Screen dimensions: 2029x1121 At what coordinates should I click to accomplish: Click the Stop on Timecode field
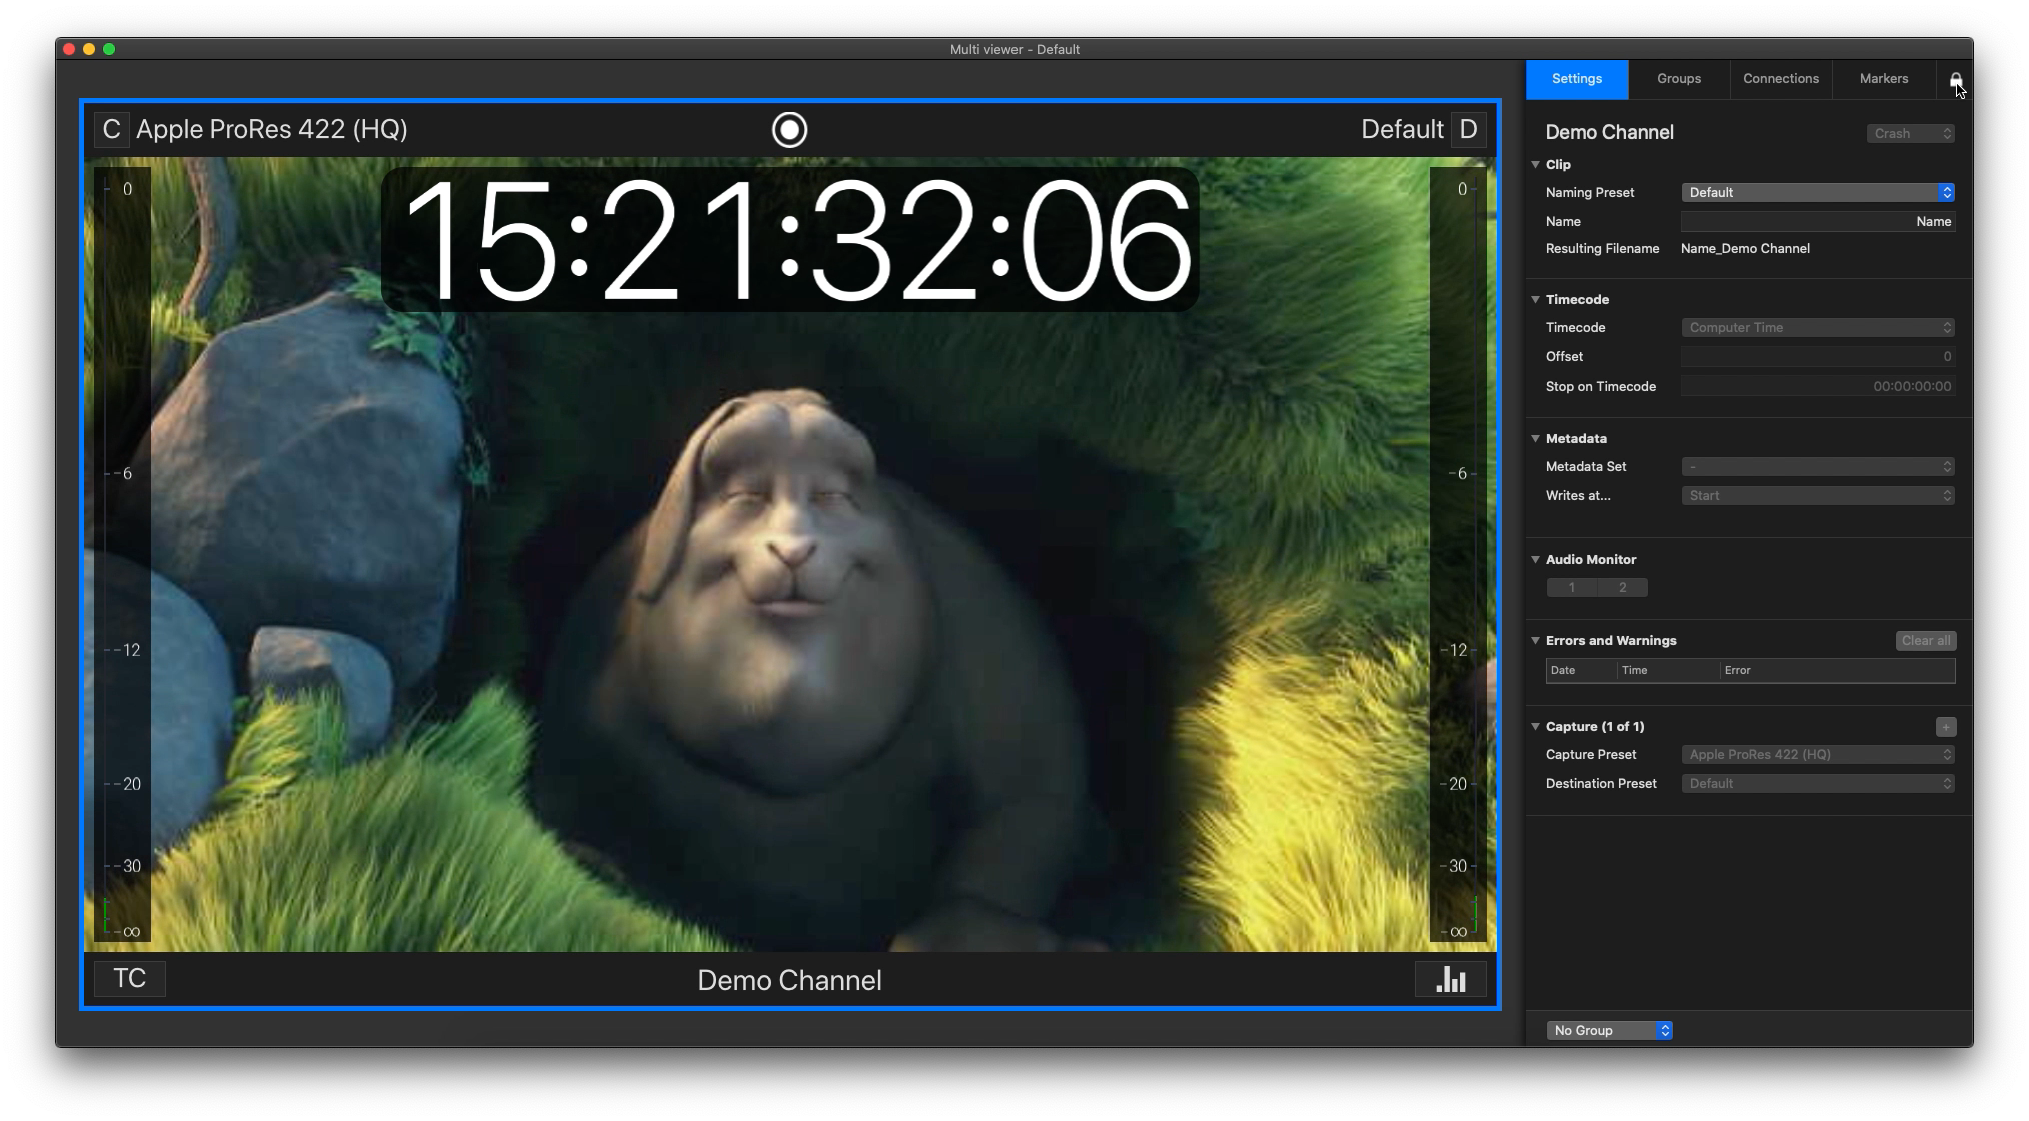tap(1817, 387)
